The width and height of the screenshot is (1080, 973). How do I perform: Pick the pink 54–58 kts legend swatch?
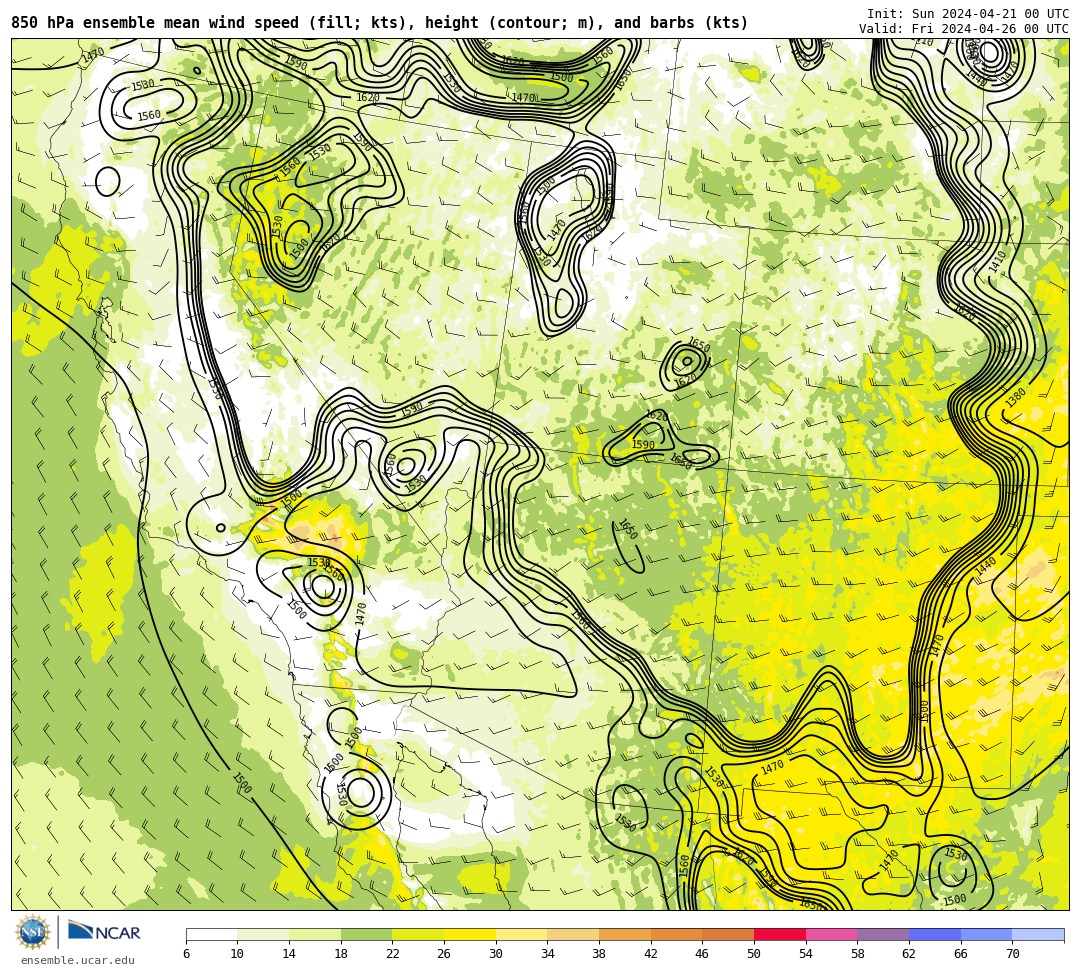tap(831, 934)
